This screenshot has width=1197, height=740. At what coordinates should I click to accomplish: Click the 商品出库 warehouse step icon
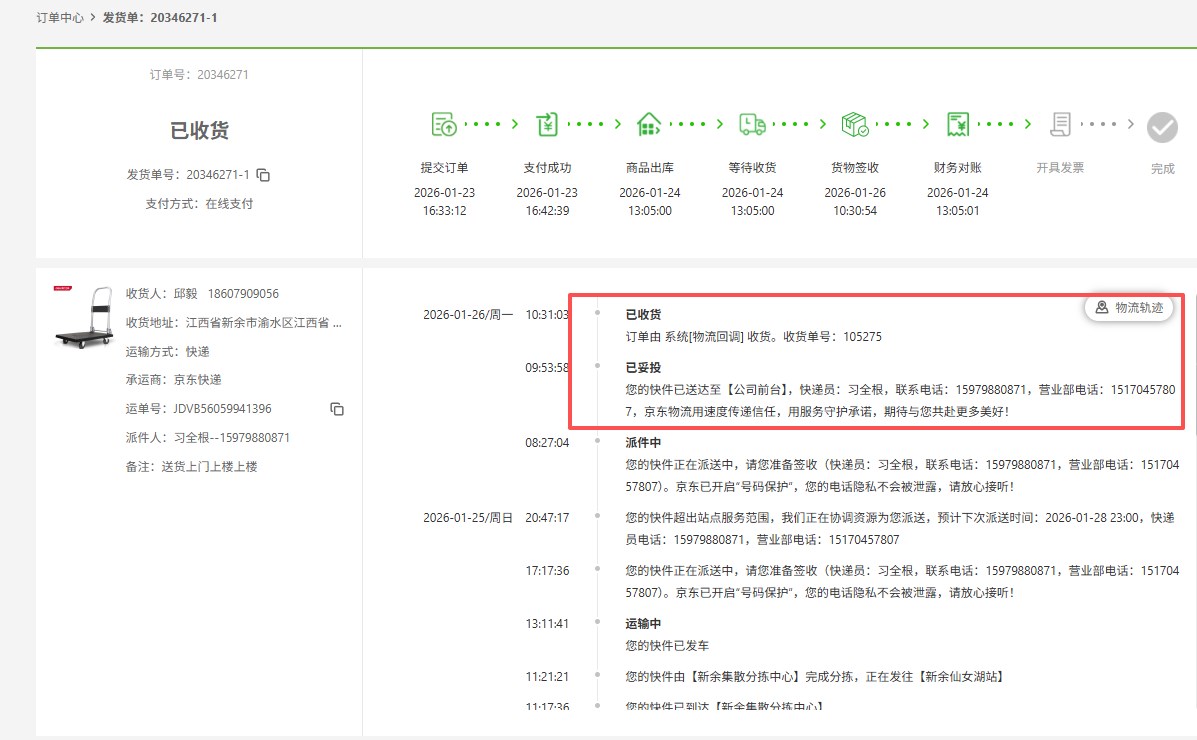coord(649,125)
